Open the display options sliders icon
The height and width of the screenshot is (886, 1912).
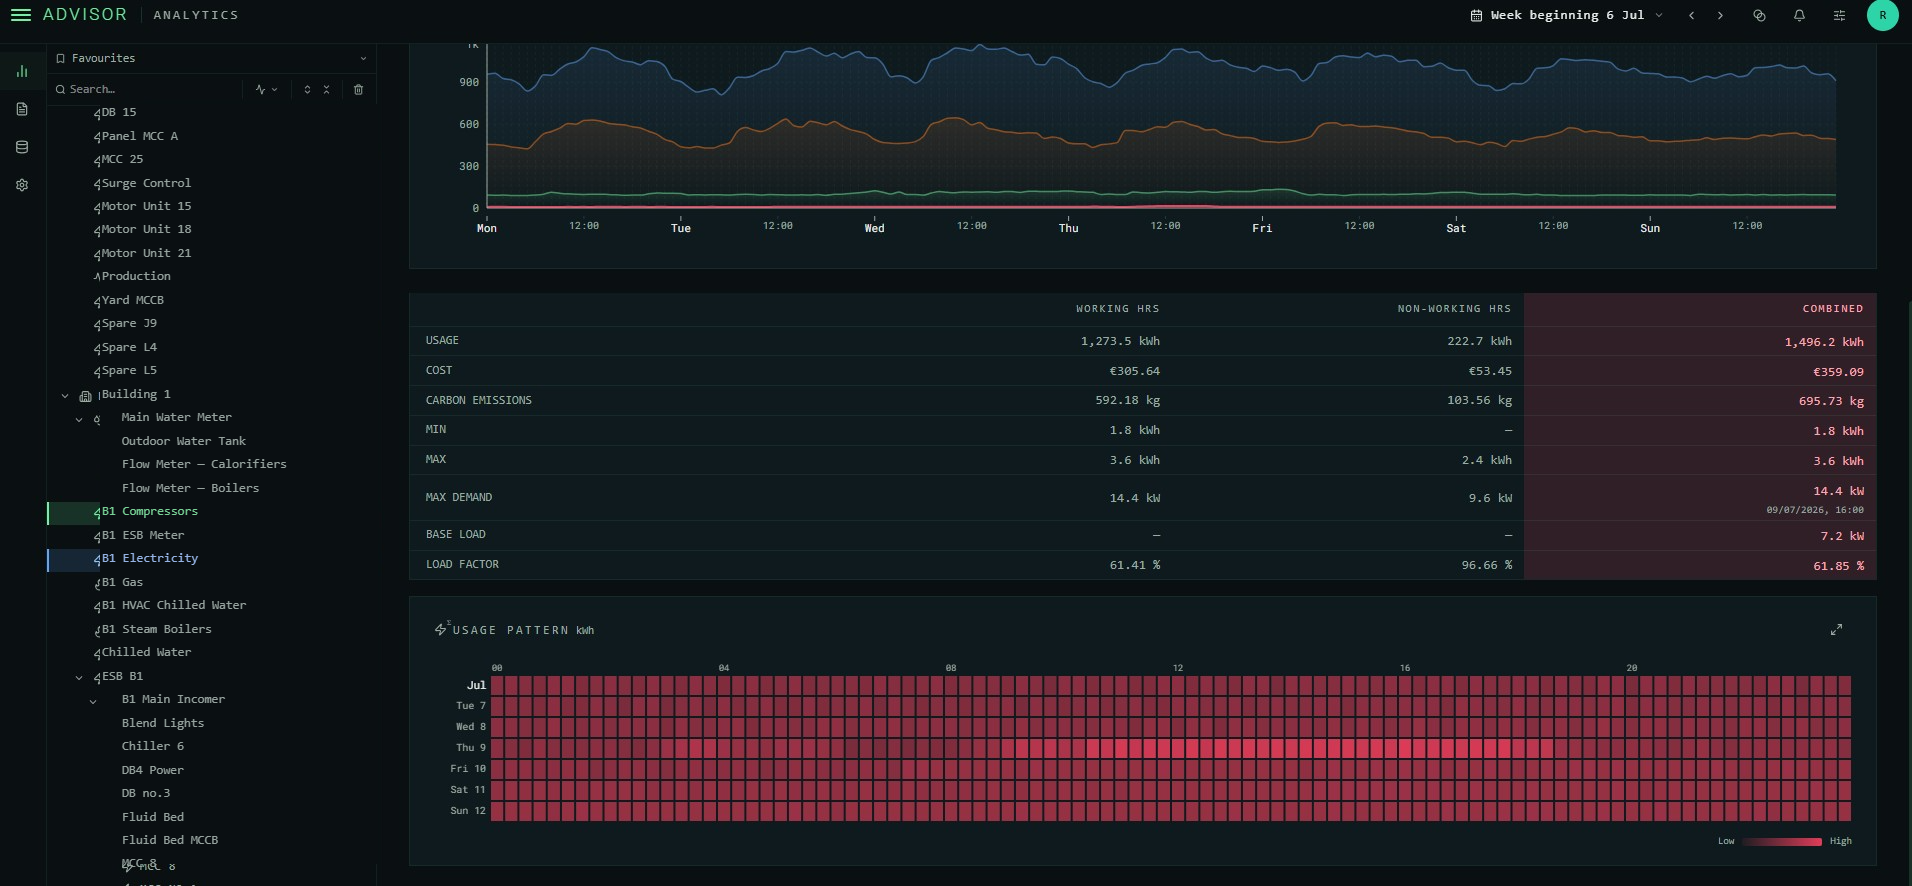click(1839, 15)
